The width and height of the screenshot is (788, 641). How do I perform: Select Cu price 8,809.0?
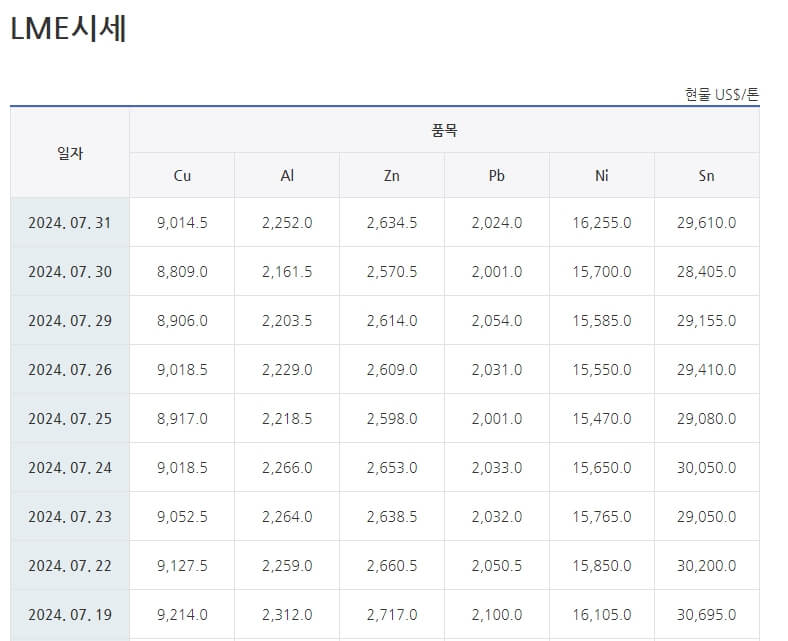182,271
